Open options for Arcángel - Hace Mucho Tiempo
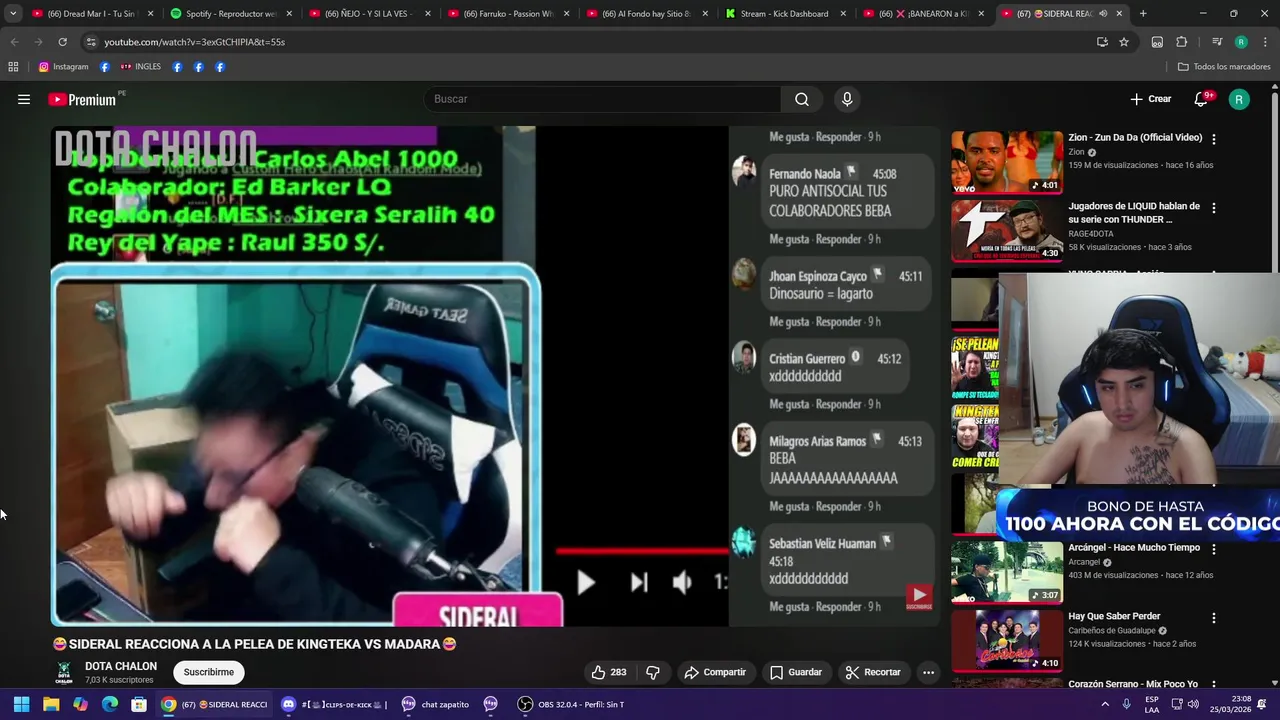This screenshot has width=1280, height=720. click(x=1214, y=549)
